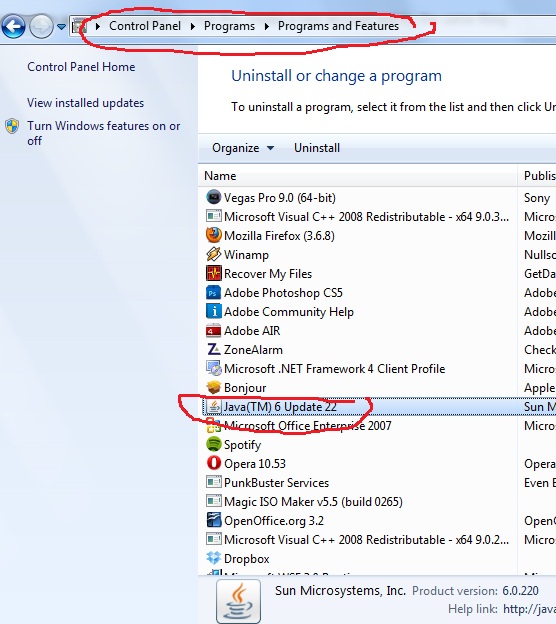Open the recent pages dropdown arrow
This screenshot has height=624, width=556.
coord(61,27)
